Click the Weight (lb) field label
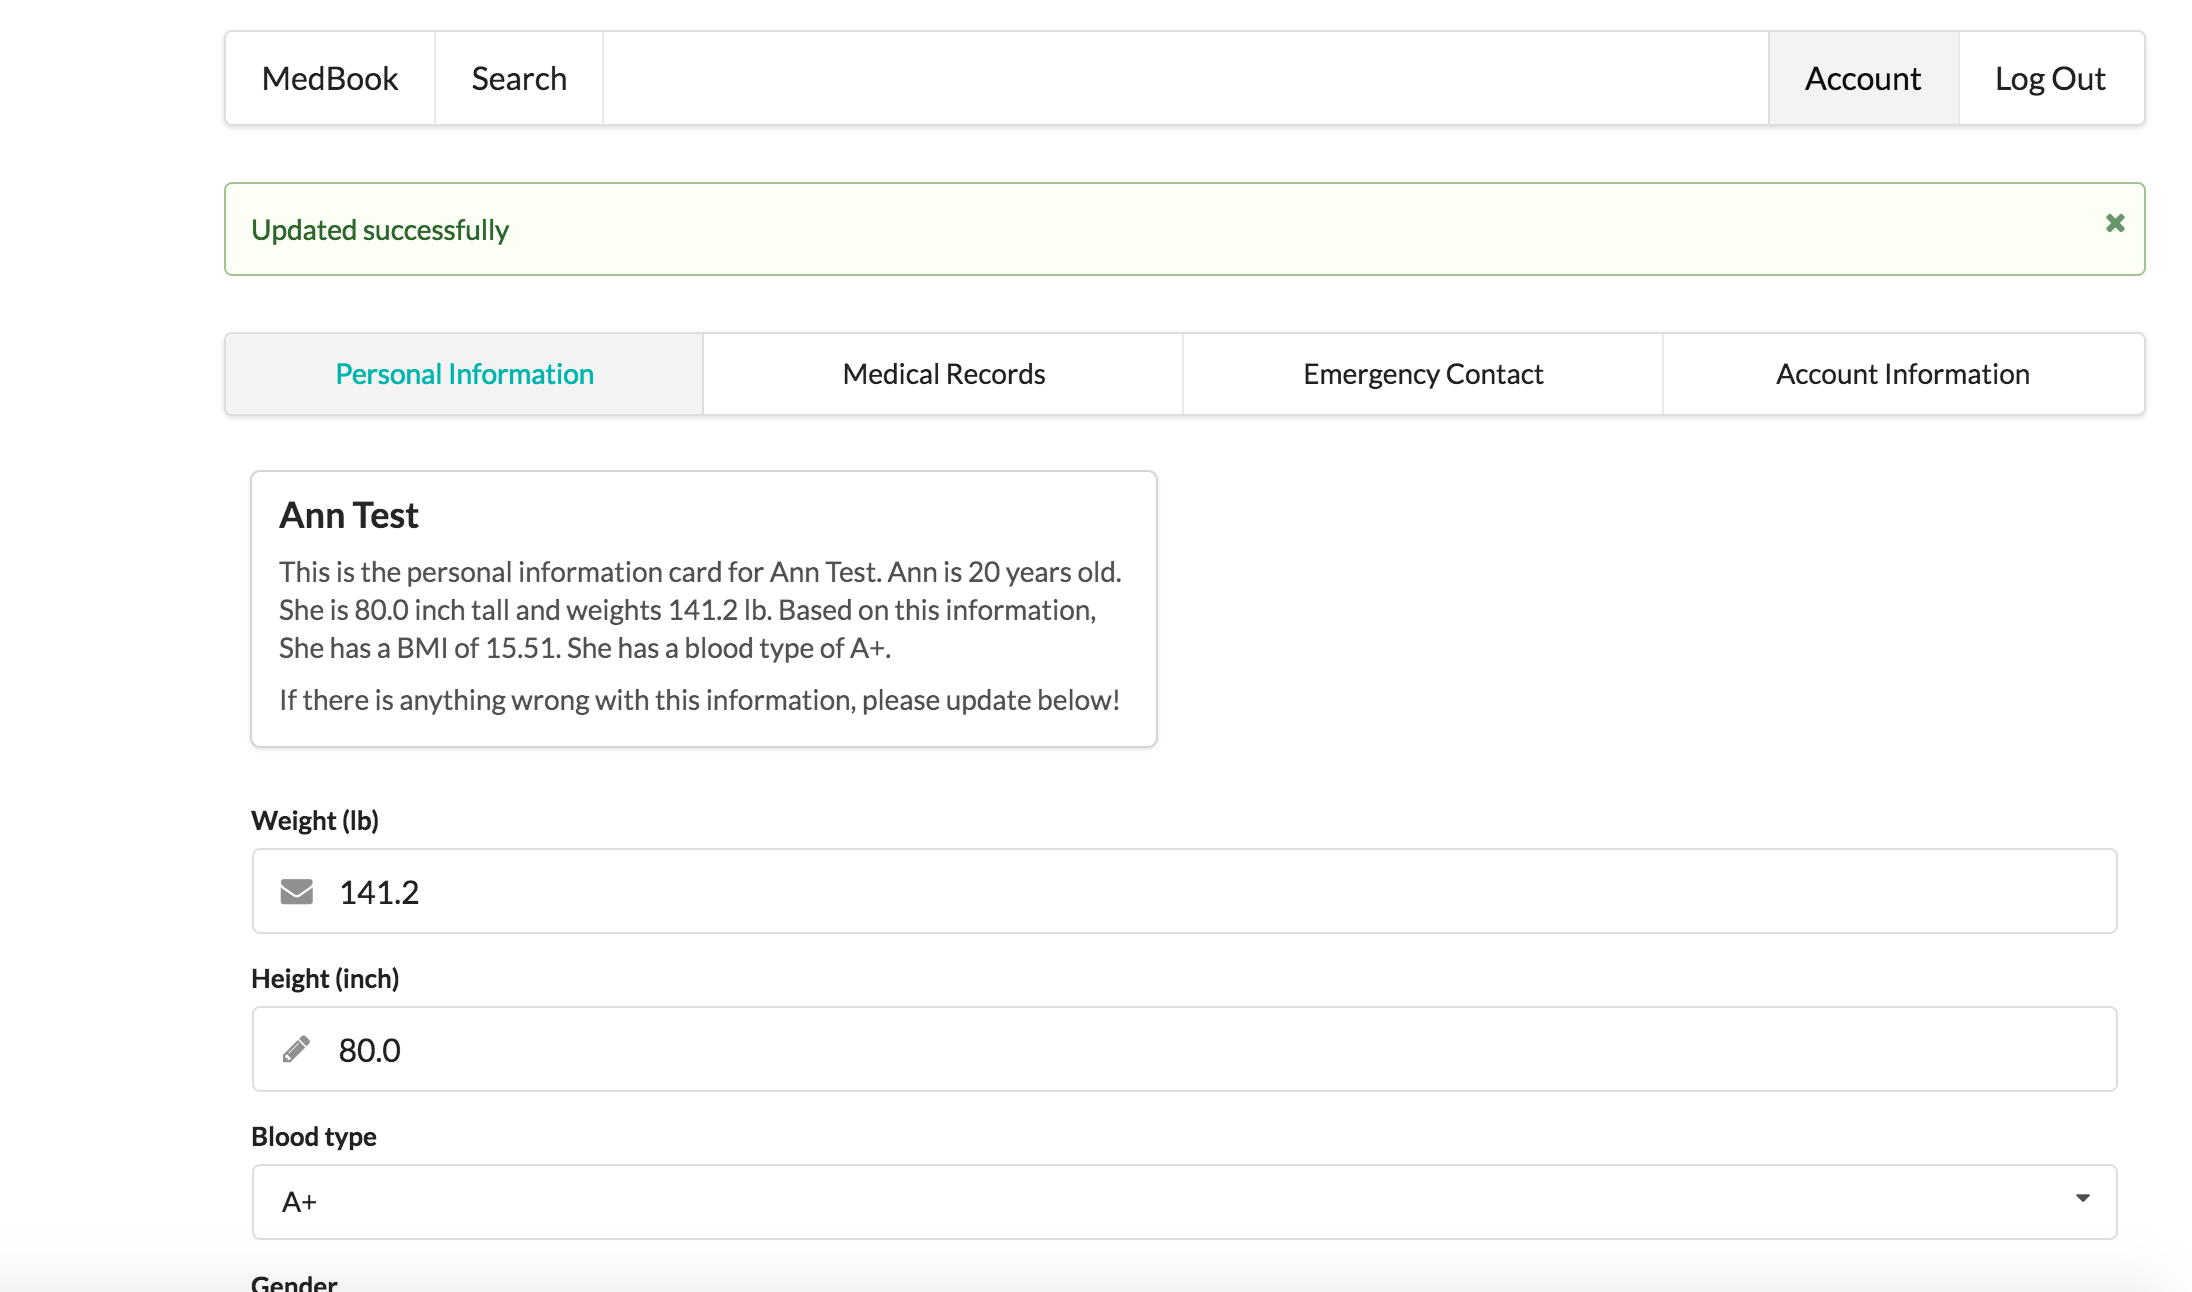The height and width of the screenshot is (1292, 2192). 315,821
